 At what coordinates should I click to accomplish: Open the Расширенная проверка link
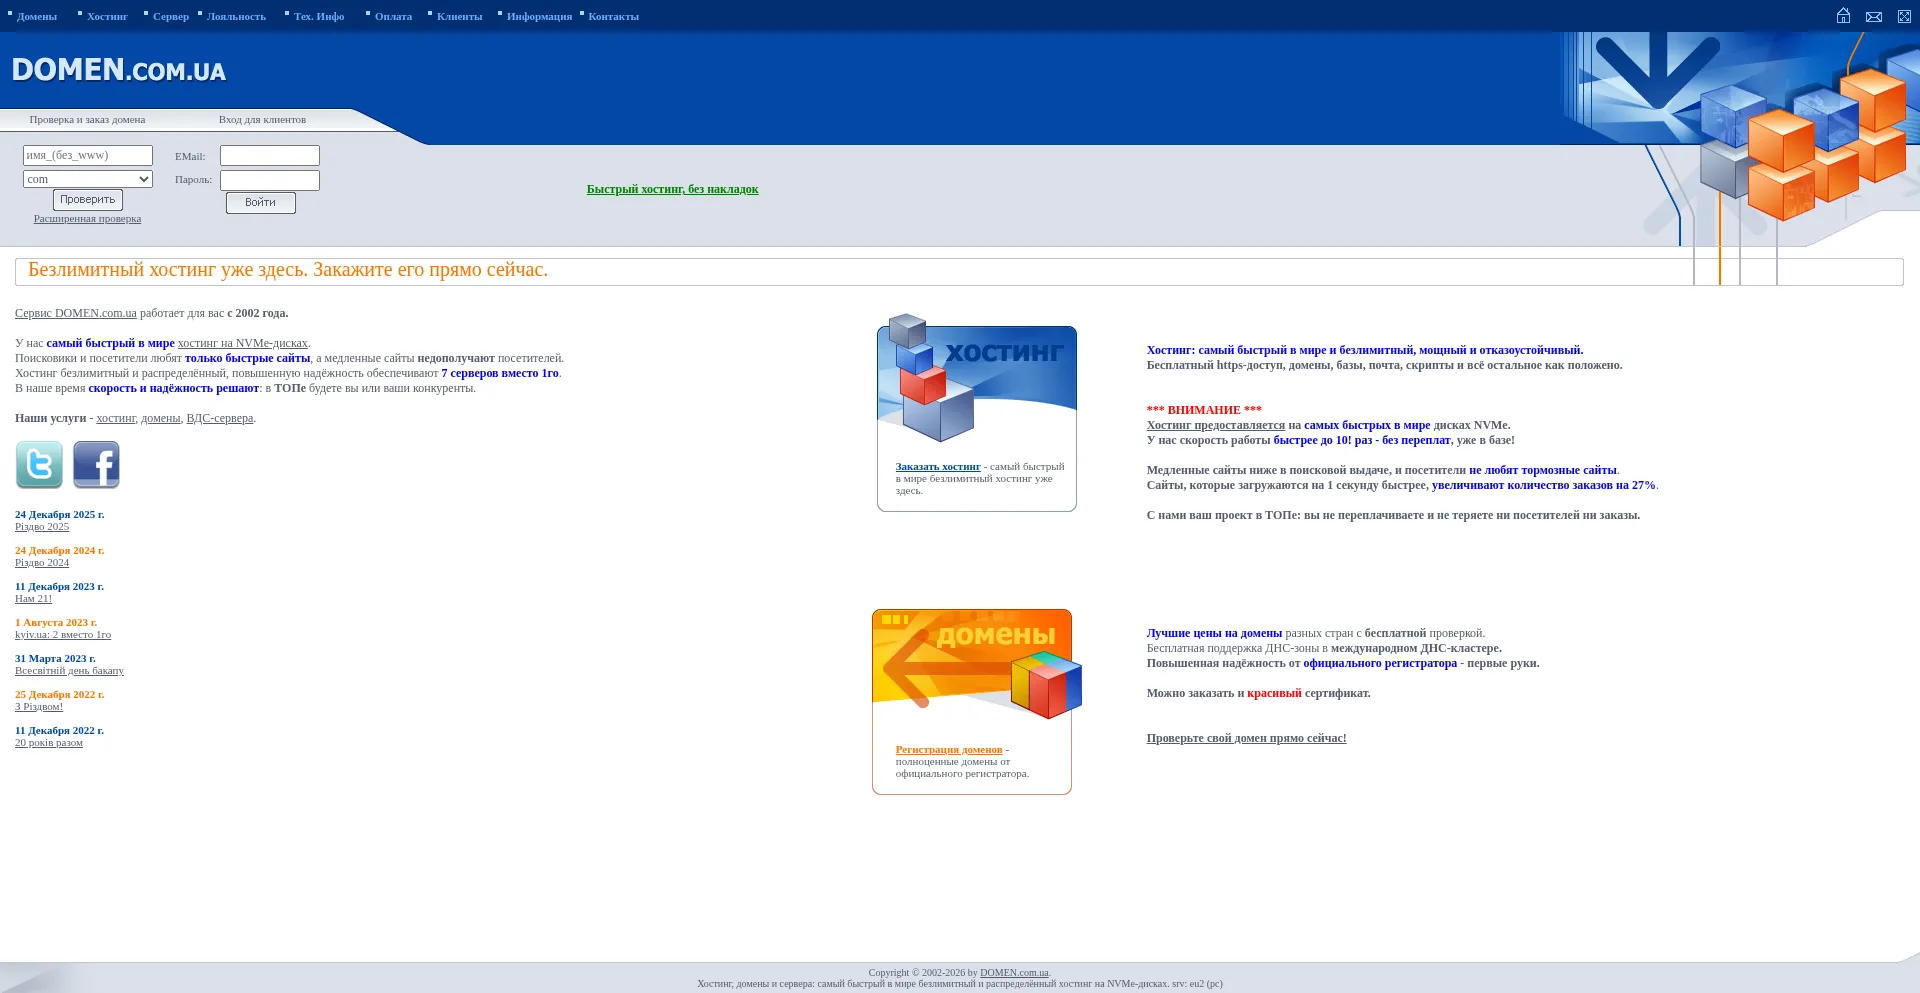point(87,219)
